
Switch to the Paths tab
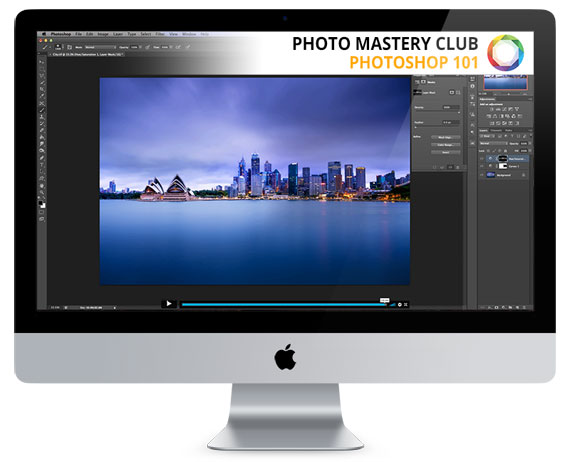click(x=509, y=130)
